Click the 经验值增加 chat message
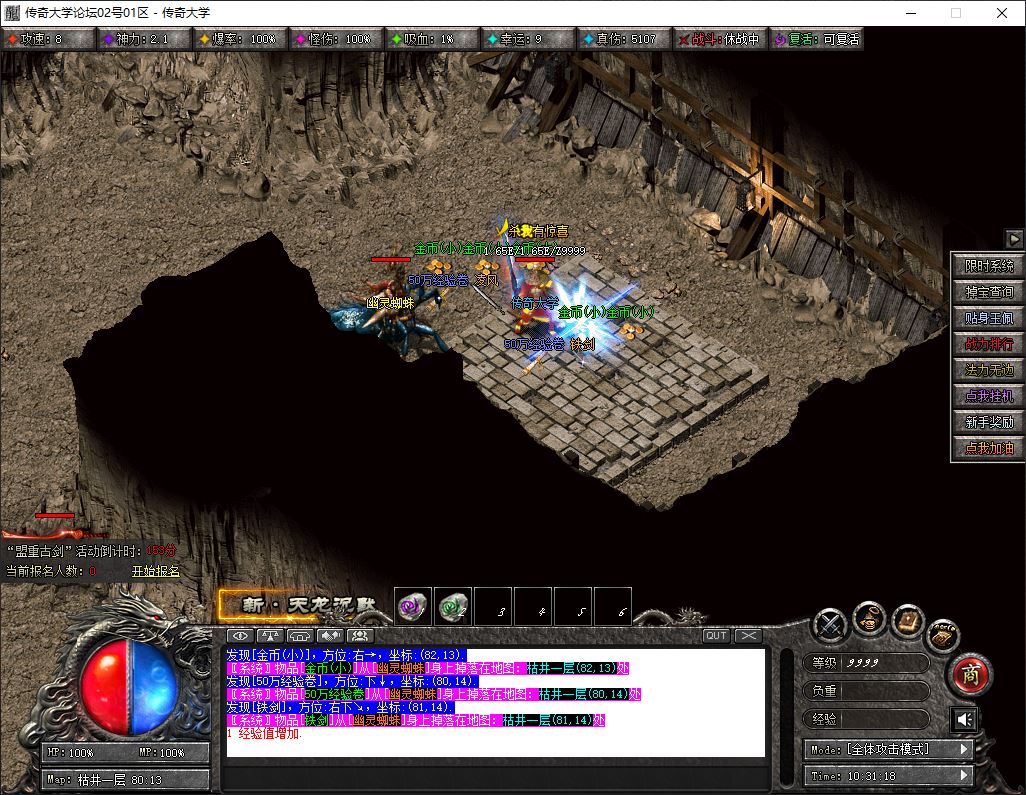The height and width of the screenshot is (795, 1026). pos(264,733)
